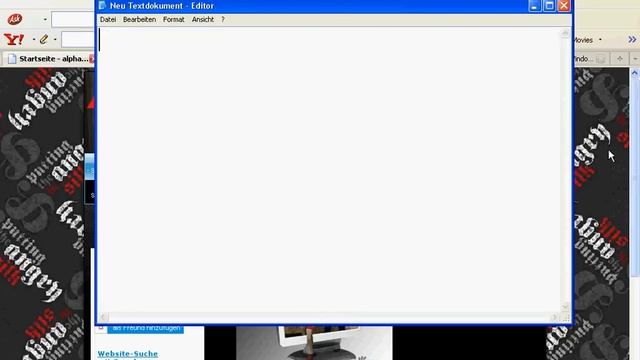
Task: Click the Editor window resize grip
Action: pos(566,317)
